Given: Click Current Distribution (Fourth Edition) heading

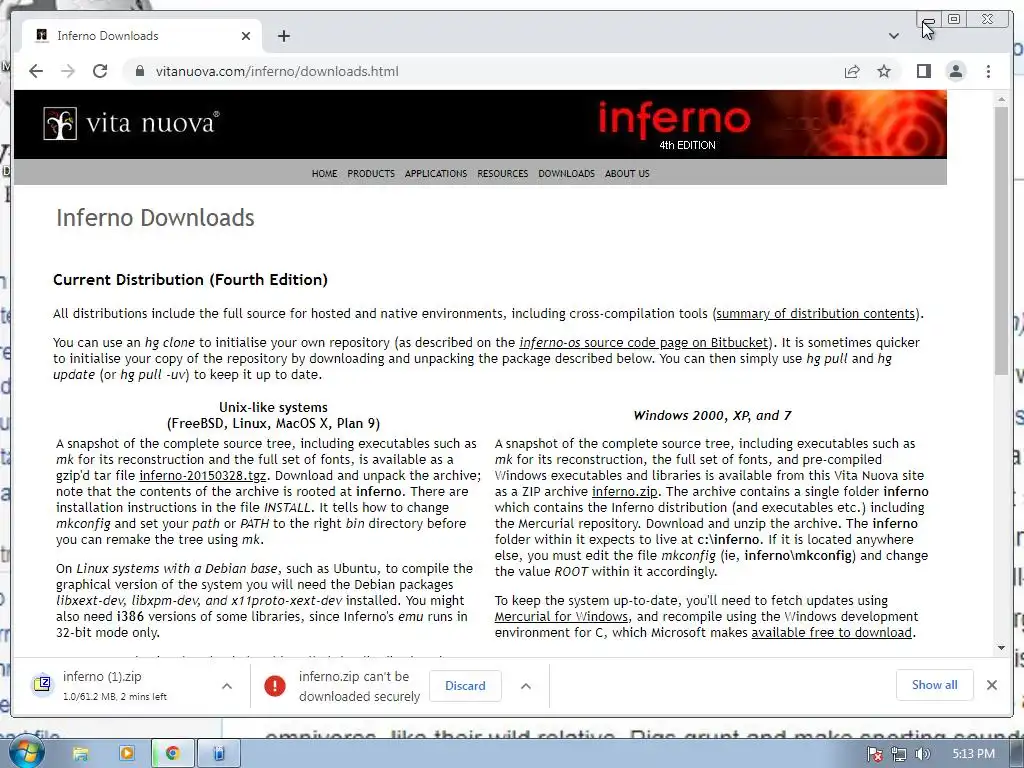Looking at the screenshot, I should 190,280.
